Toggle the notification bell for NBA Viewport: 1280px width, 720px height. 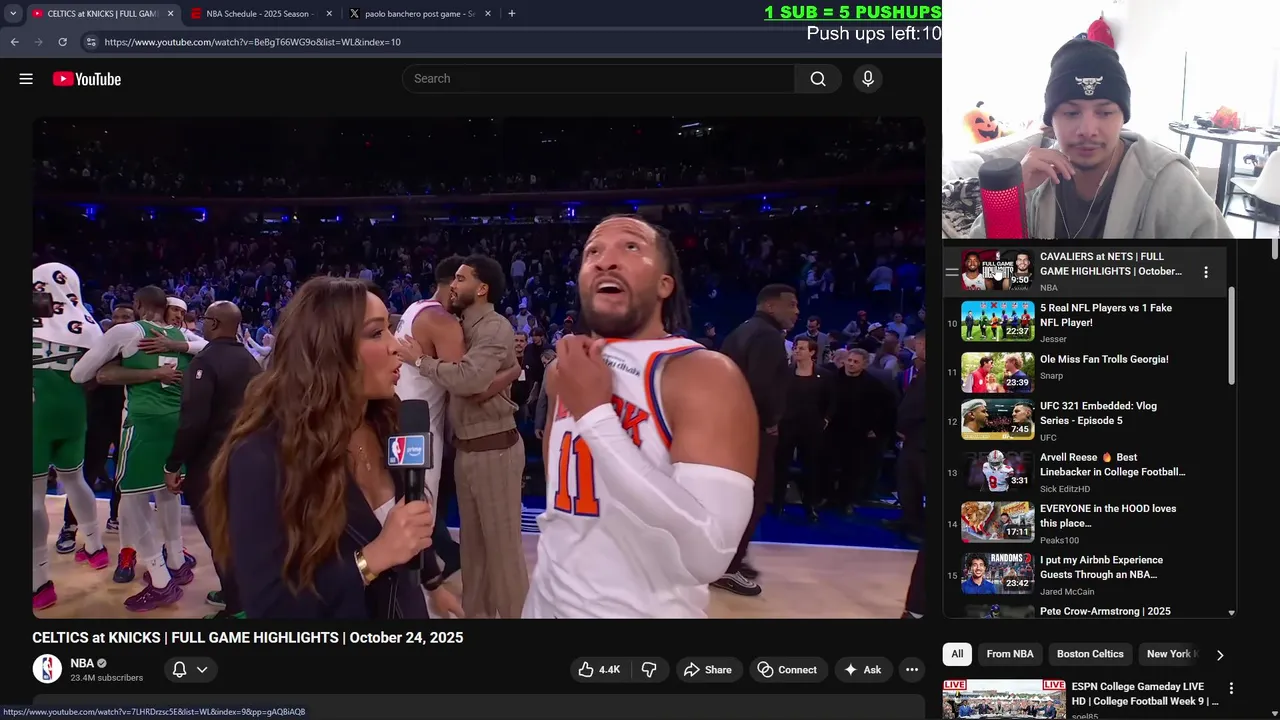tap(180, 670)
